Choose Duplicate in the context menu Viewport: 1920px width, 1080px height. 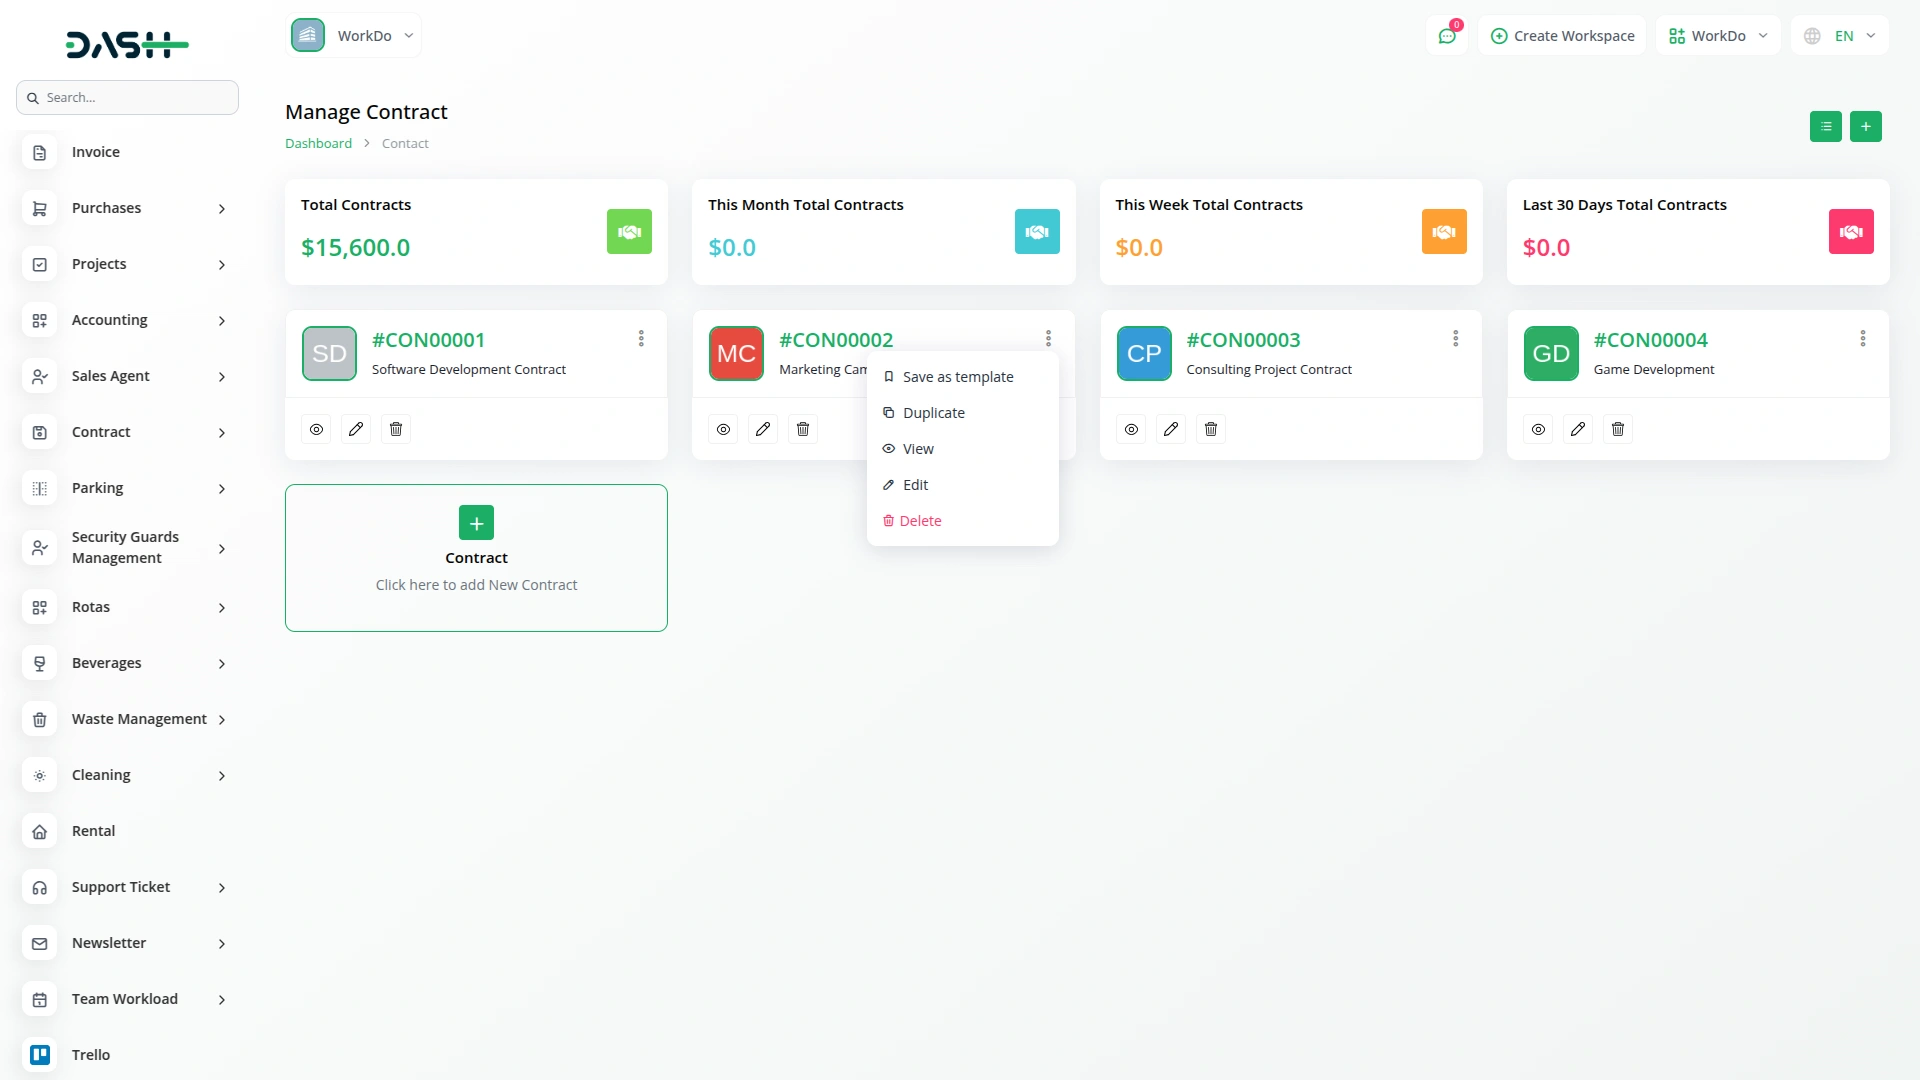(933, 413)
